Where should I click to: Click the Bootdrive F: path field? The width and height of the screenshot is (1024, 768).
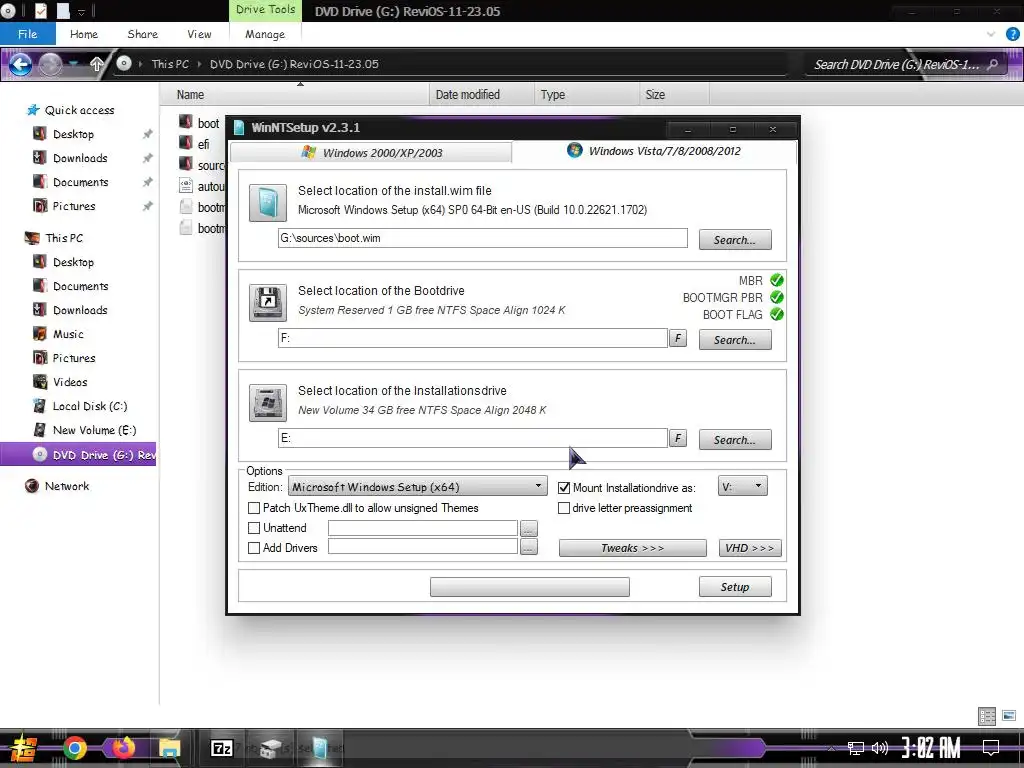pos(473,338)
